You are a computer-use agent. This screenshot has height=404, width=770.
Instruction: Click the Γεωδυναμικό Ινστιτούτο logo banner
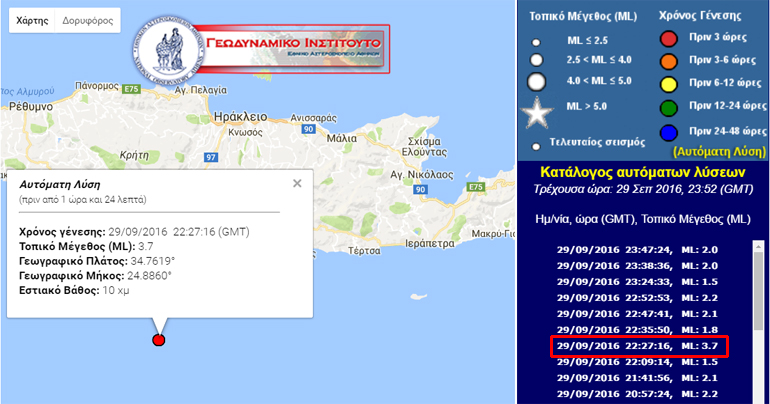(292, 49)
